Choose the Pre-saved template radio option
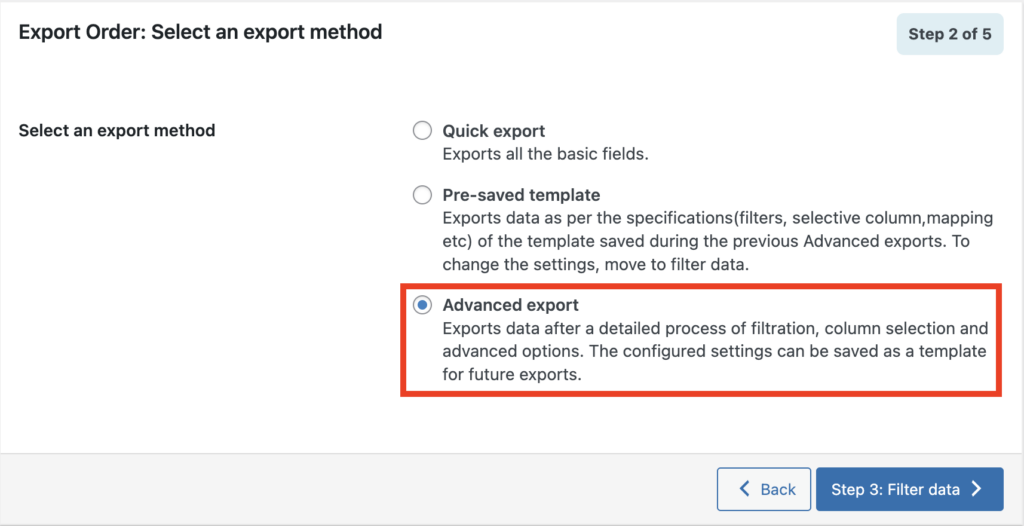 tap(423, 195)
